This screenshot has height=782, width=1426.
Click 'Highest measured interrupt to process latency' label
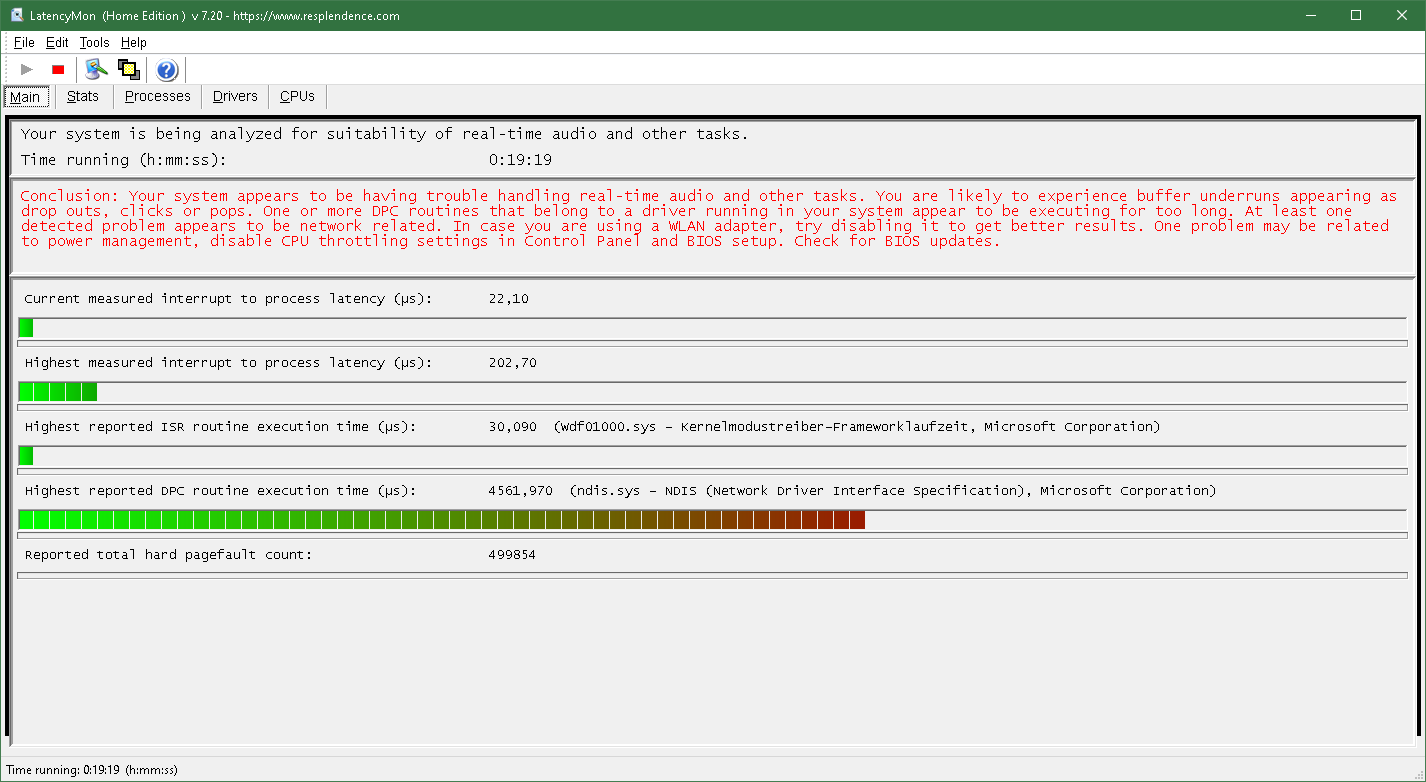click(228, 363)
